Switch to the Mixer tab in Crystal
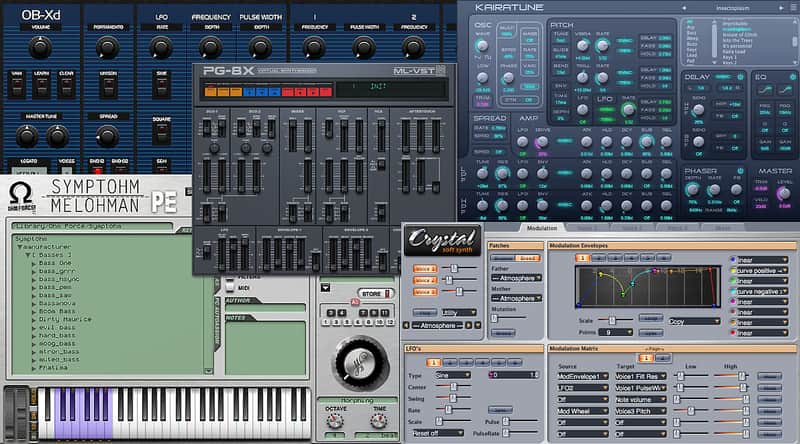800x444 pixels. point(722,228)
